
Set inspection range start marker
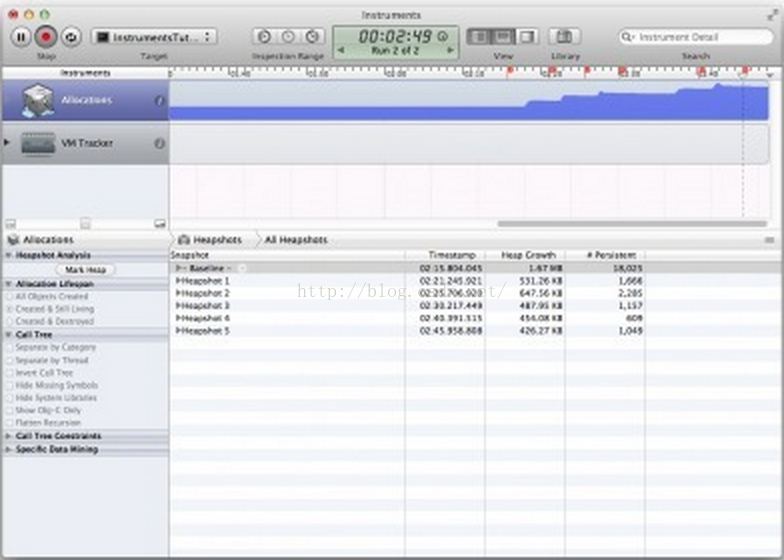click(x=264, y=36)
